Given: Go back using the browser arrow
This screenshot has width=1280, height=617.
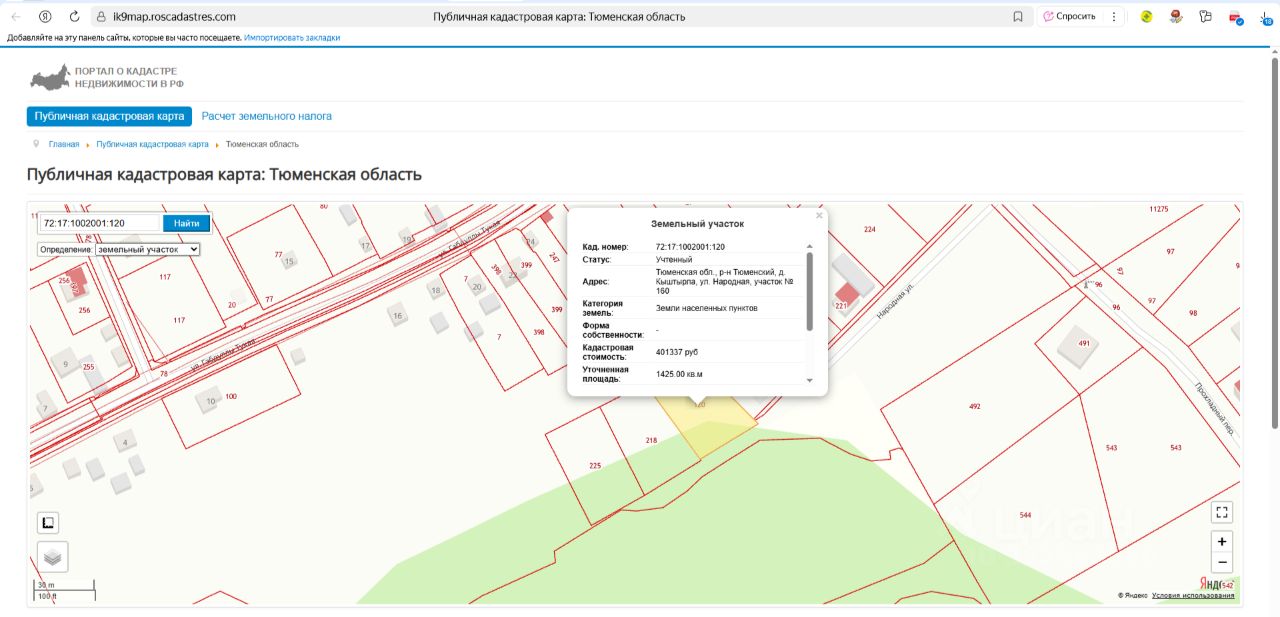Looking at the screenshot, I should tap(16, 17).
